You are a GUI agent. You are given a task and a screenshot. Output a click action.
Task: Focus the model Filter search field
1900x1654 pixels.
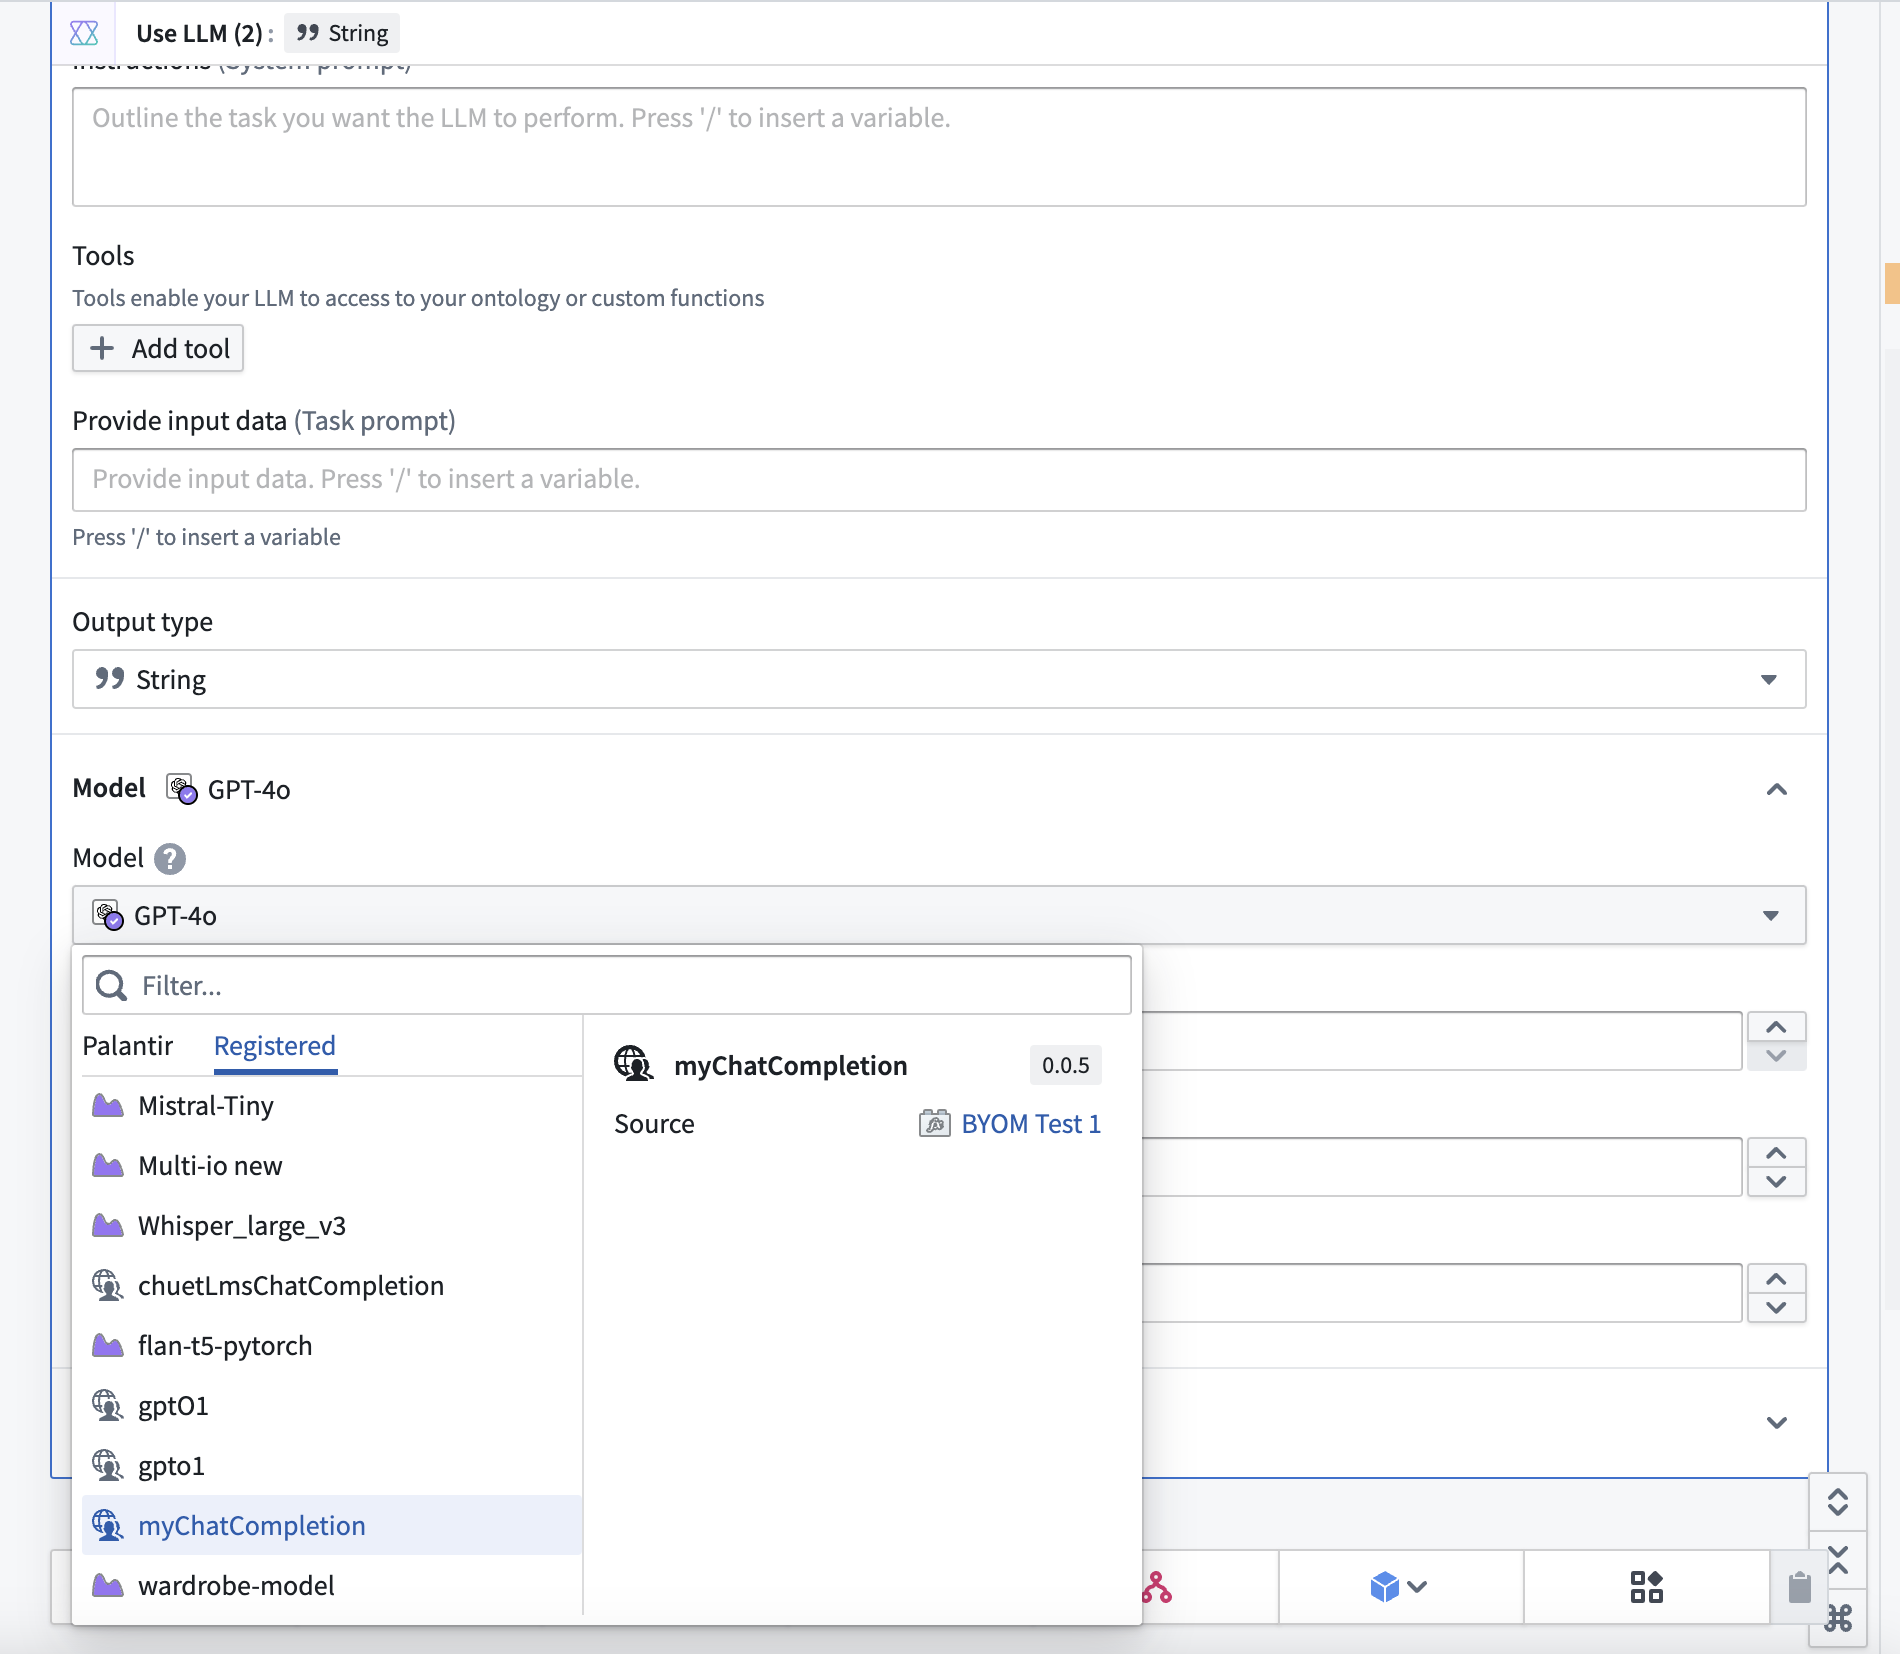coord(607,985)
